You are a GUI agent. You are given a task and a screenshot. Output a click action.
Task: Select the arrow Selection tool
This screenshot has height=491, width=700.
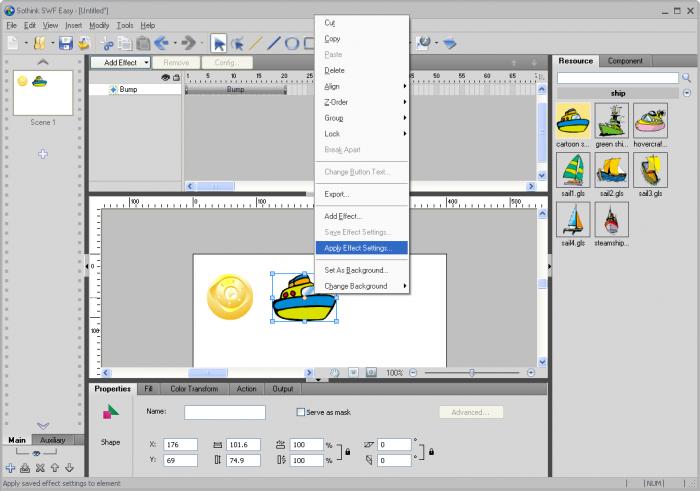tap(219, 43)
